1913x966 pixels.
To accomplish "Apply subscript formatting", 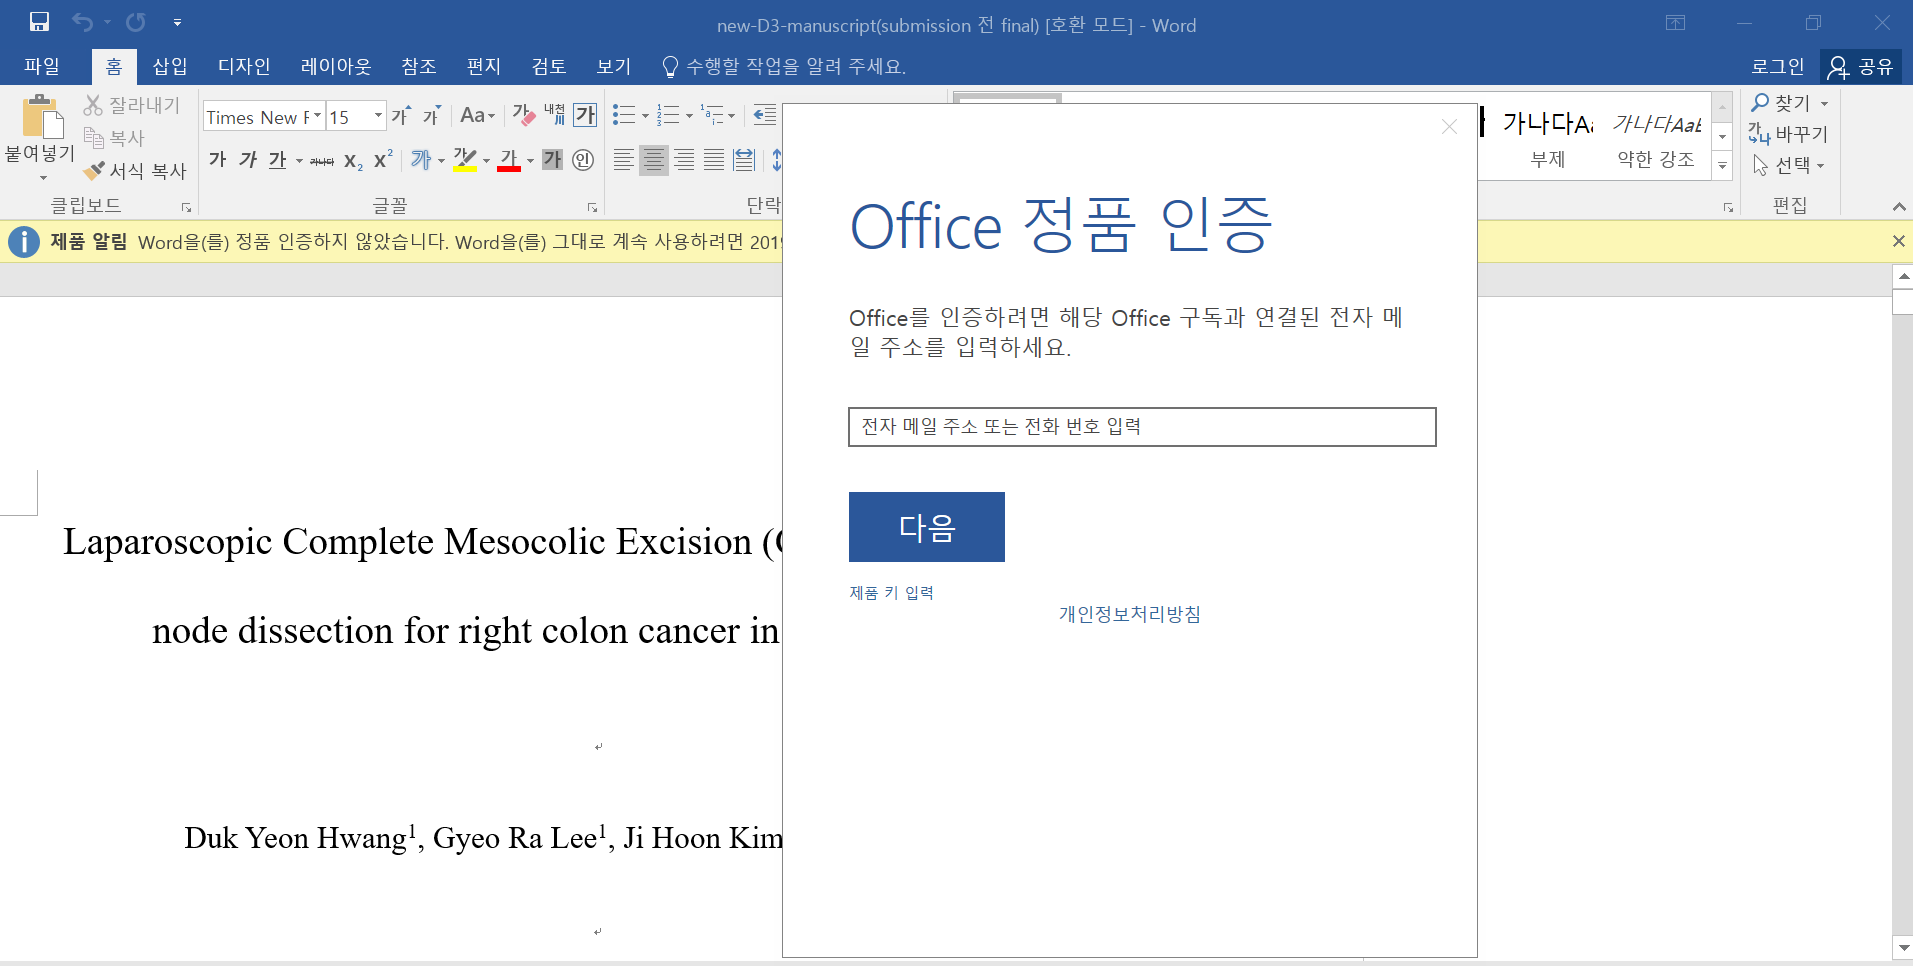I will tap(353, 160).
